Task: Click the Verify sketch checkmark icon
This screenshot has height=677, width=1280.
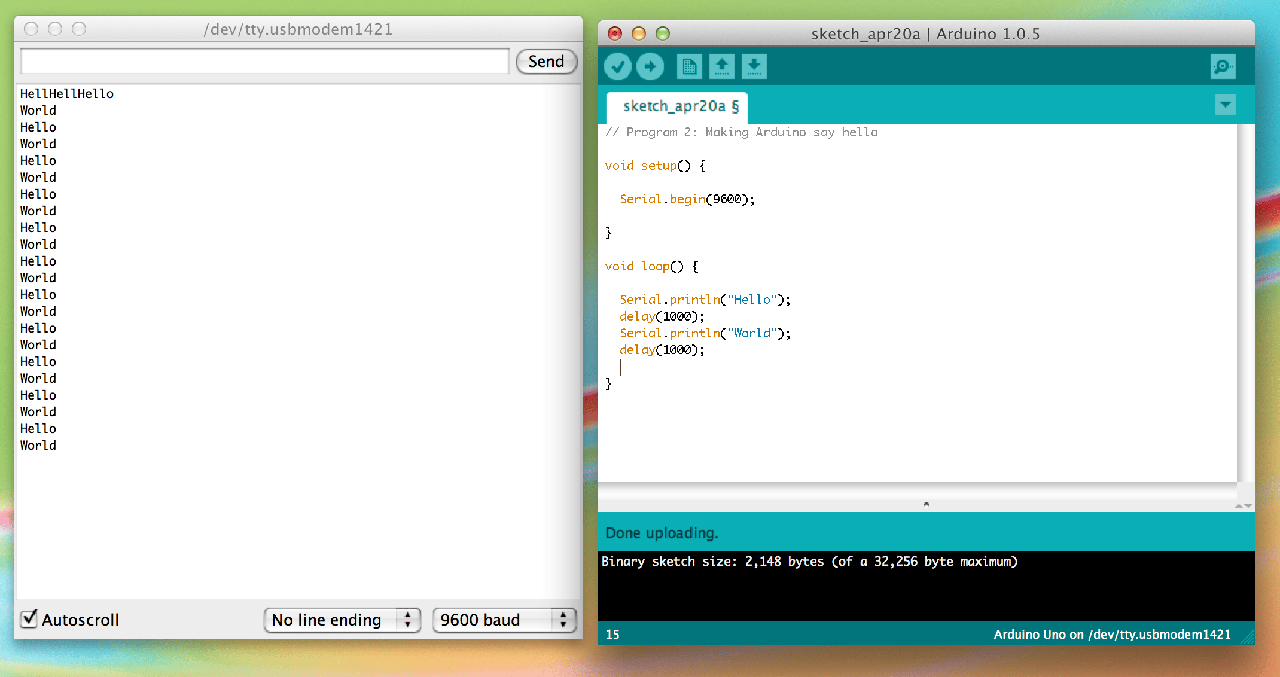Action: pyautogui.click(x=618, y=67)
